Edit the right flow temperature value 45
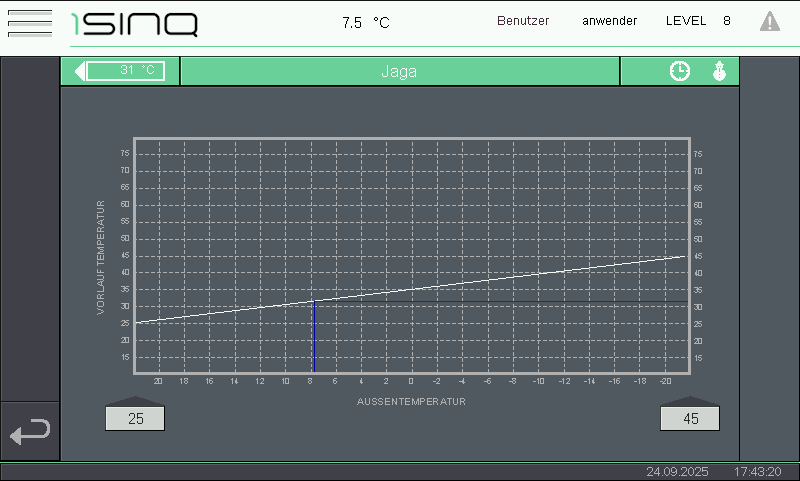 tap(690, 419)
